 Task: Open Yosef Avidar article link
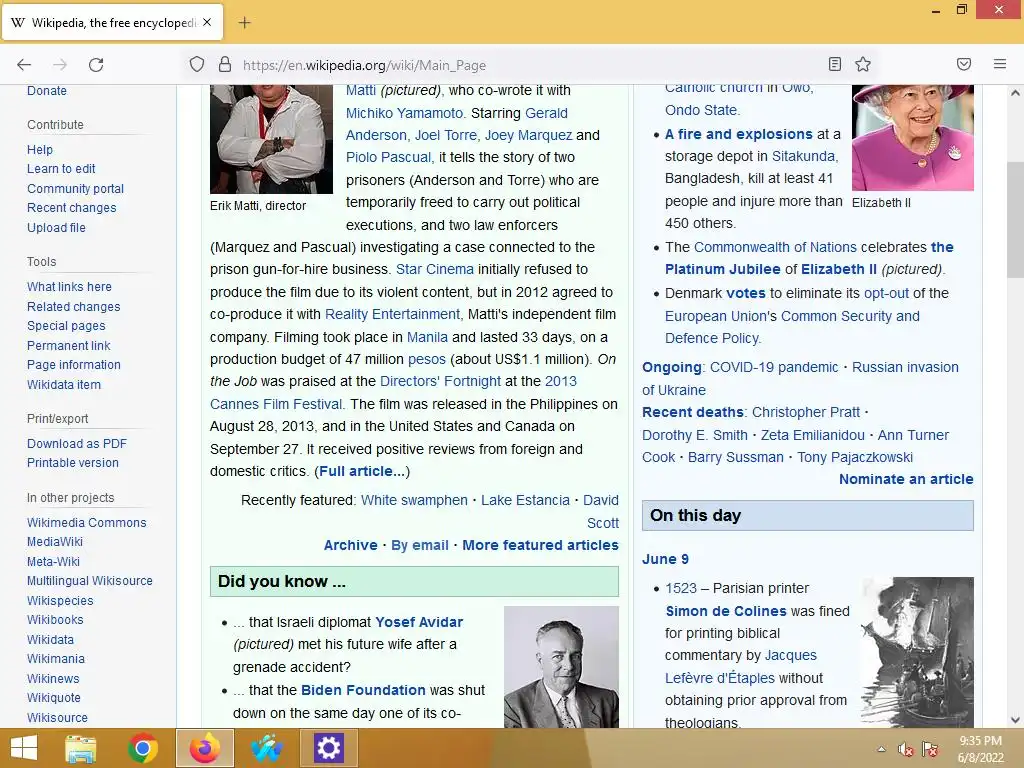[x=419, y=622]
